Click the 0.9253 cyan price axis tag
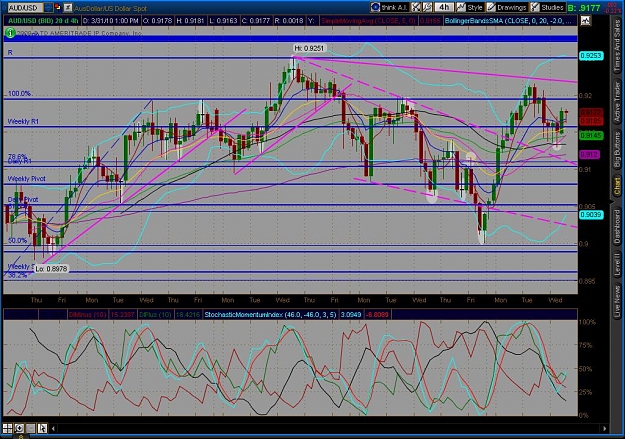Image resolution: width=625 pixels, height=439 pixels. tap(591, 56)
